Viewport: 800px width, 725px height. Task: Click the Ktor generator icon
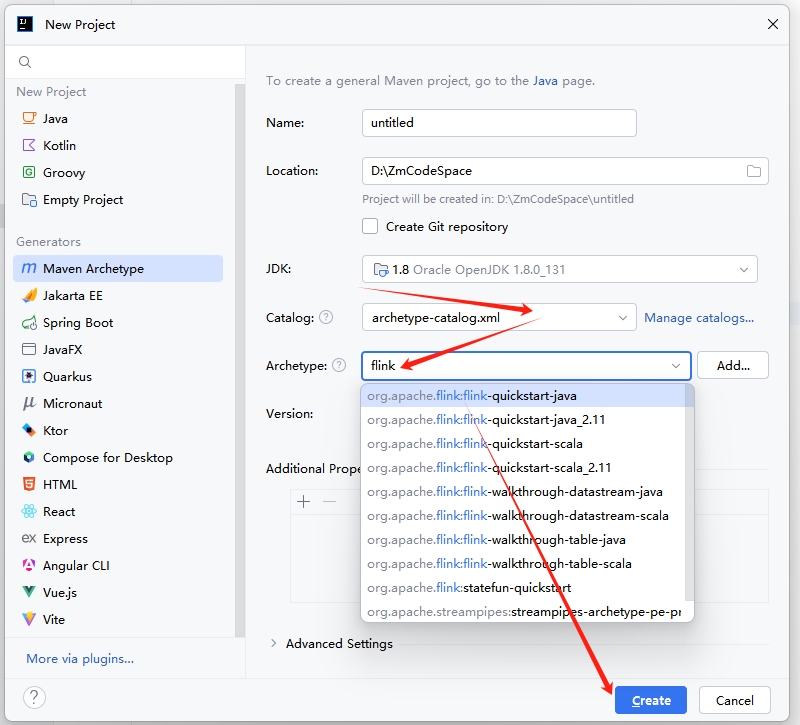click(x=29, y=431)
